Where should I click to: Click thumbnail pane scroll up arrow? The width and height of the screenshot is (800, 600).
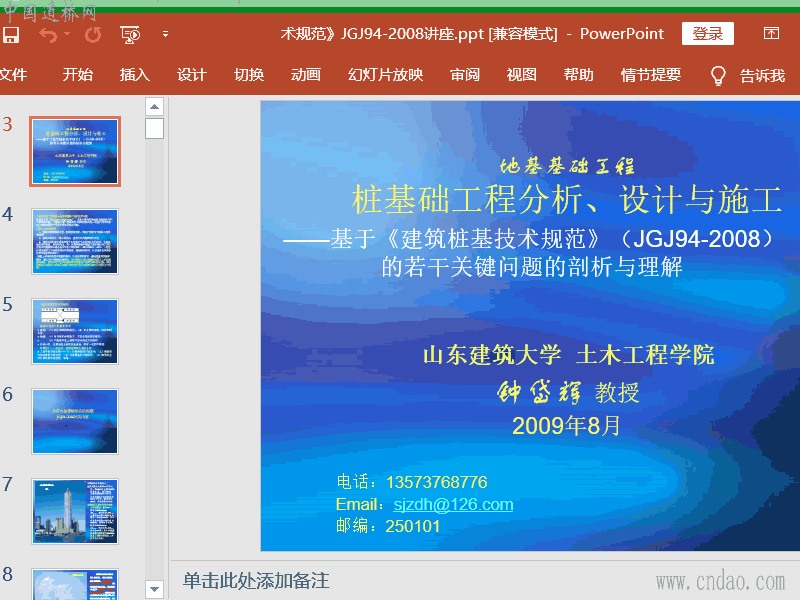[154, 107]
